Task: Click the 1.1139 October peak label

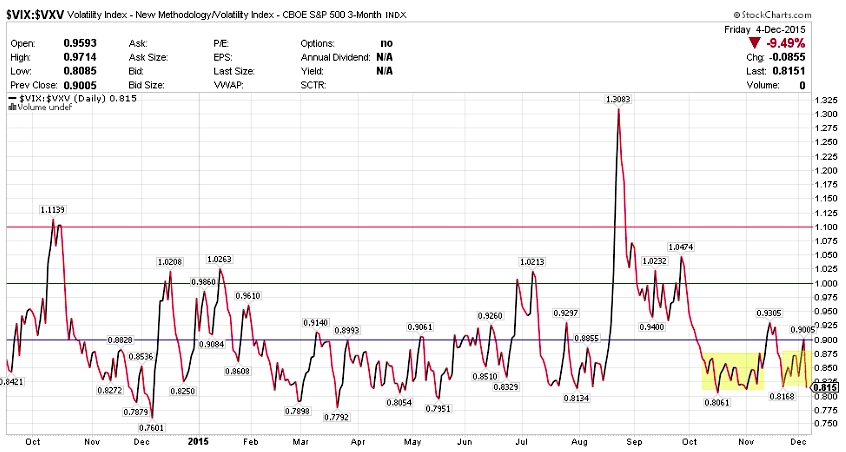Action: point(52,209)
